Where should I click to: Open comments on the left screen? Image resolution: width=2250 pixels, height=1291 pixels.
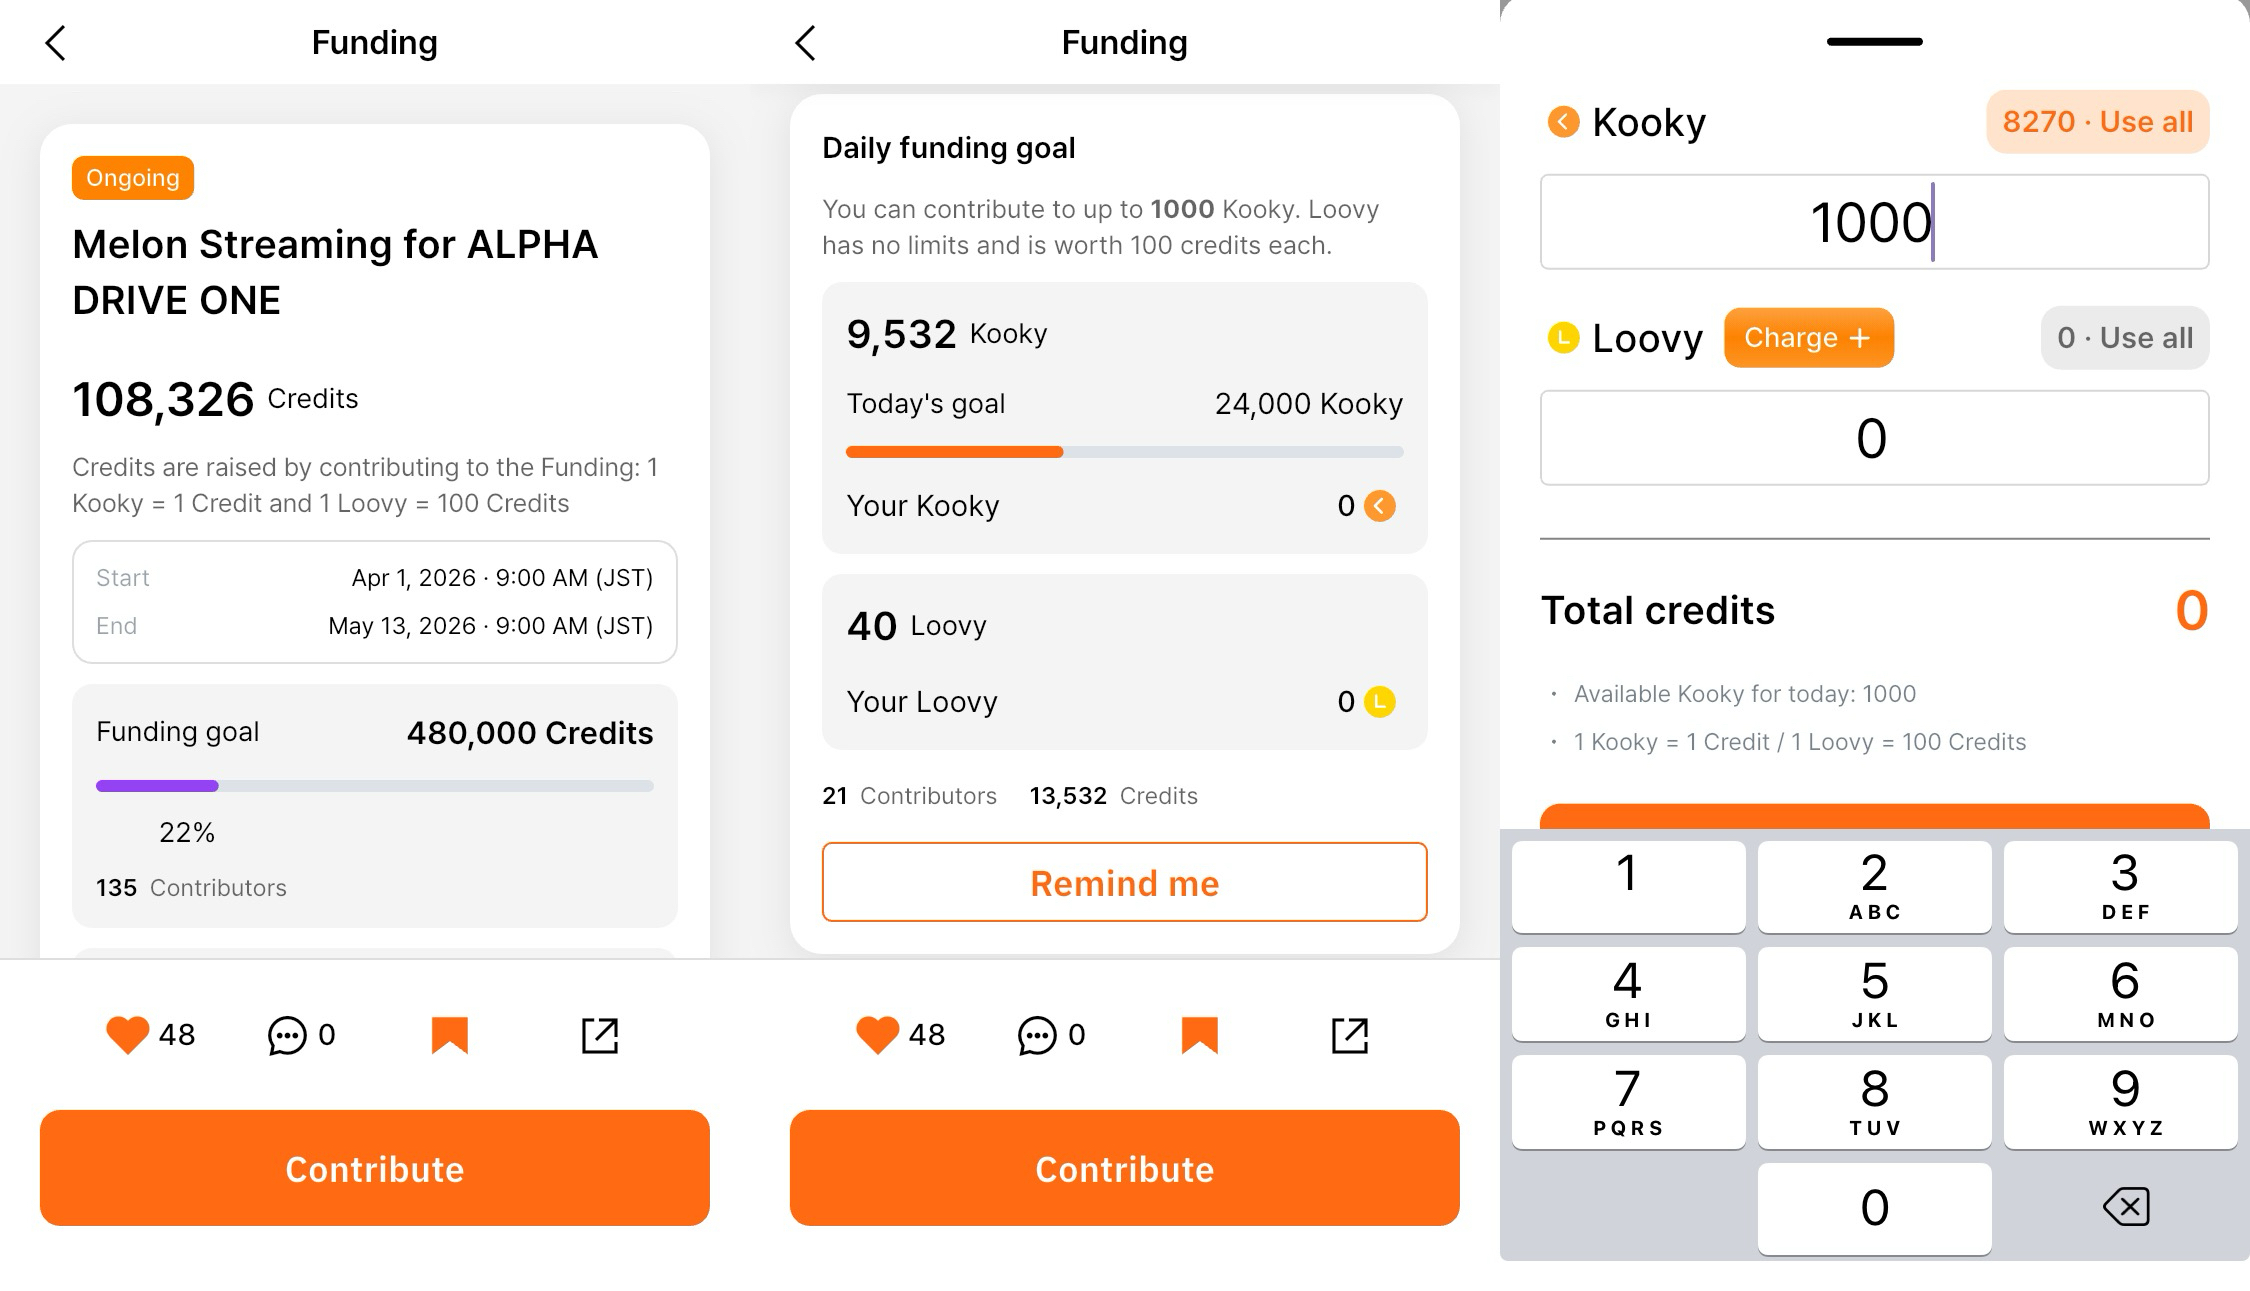(x=287, y=1035)
